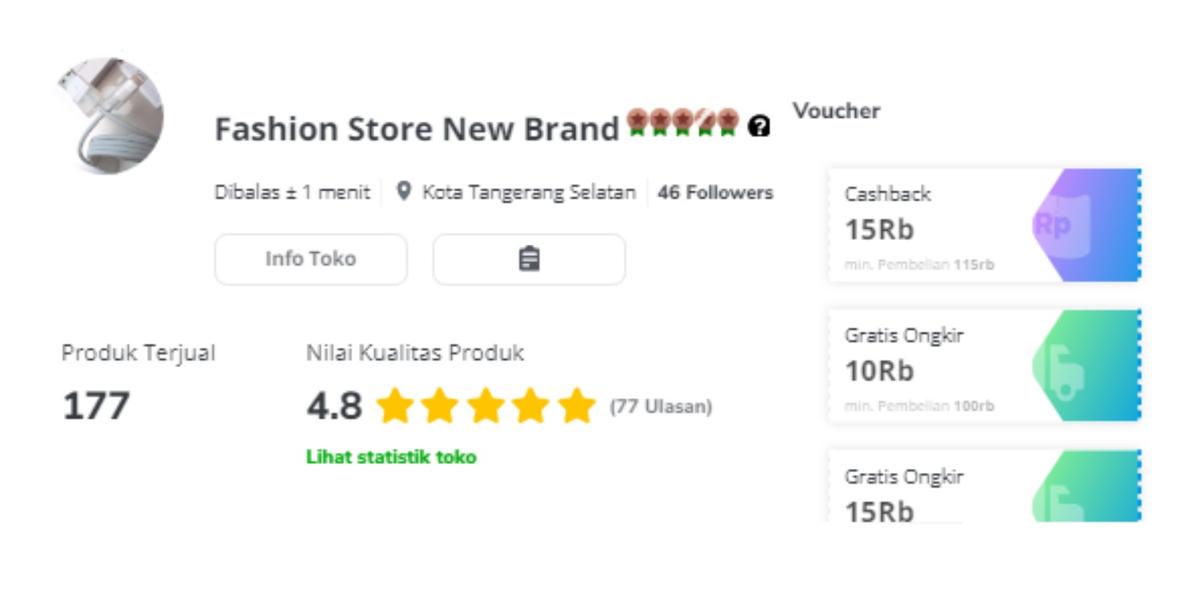Screen dimensions: 1200x600
Task: Select the Cashback 15Rb voucher card
Action: click(930, 225)
